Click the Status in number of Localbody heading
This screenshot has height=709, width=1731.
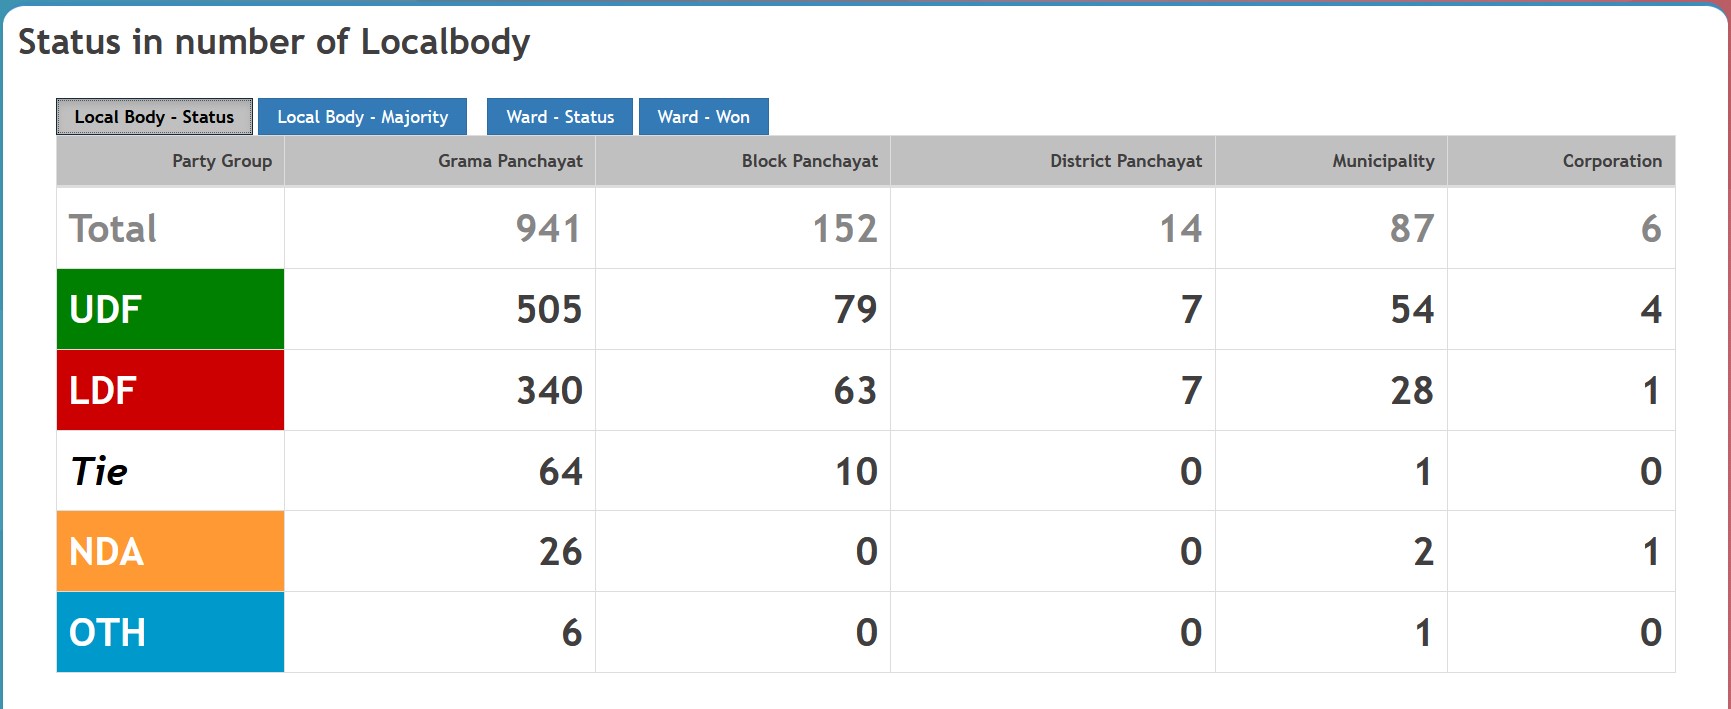pyautogui.click(x=274, y=42)
